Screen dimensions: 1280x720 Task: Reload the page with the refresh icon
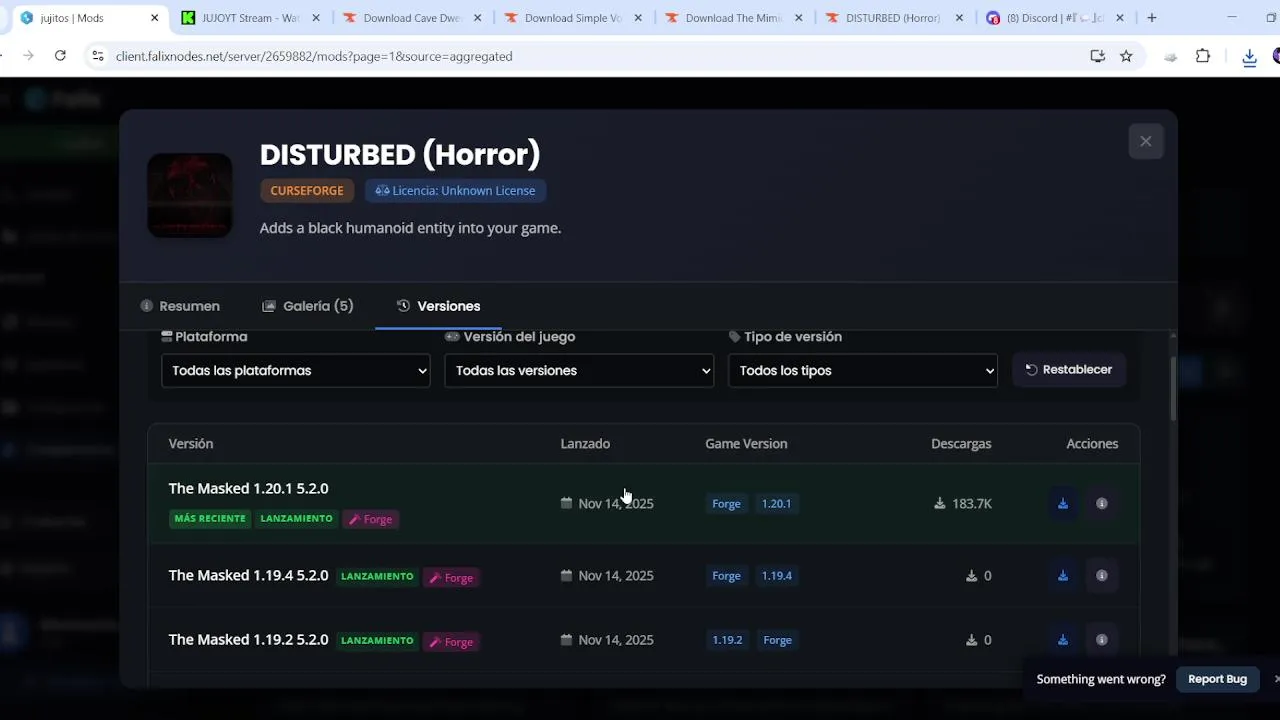pos(60,56)
